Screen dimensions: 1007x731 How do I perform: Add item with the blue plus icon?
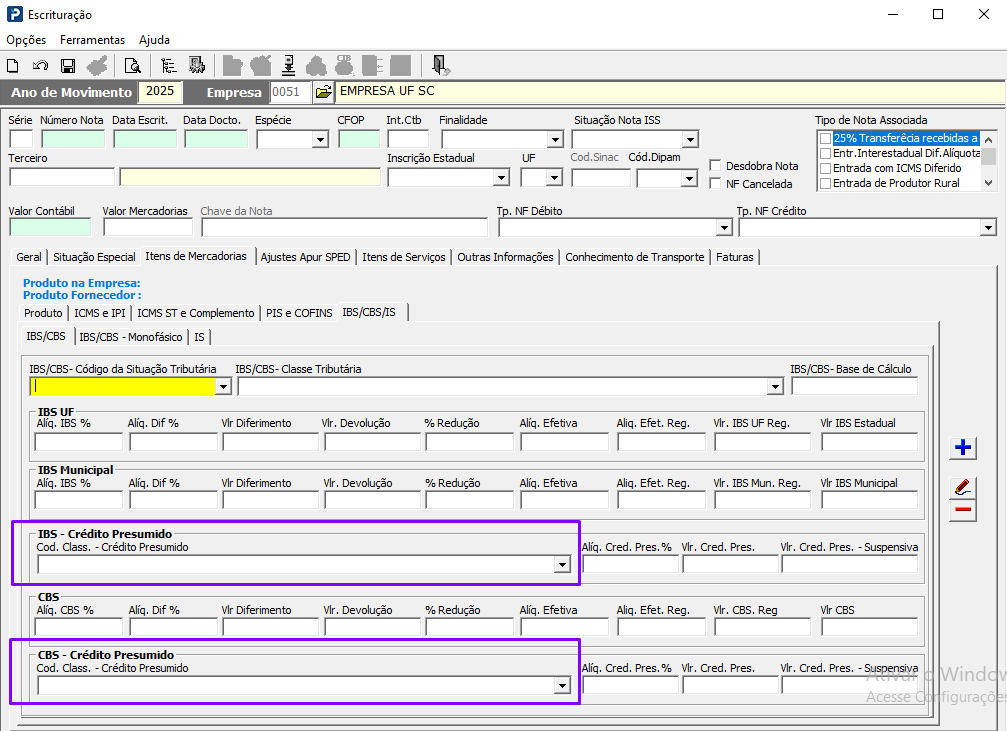pyautogui.click(x=963, y=447)
